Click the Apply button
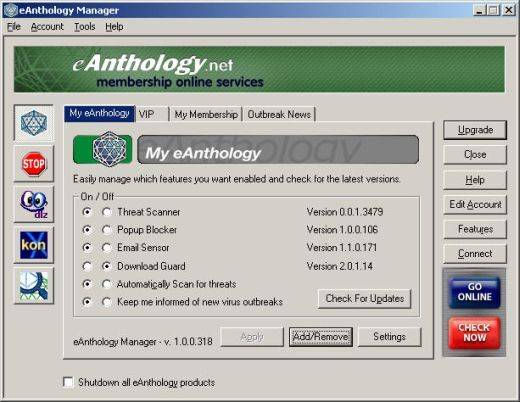 [x=252, y=337]
